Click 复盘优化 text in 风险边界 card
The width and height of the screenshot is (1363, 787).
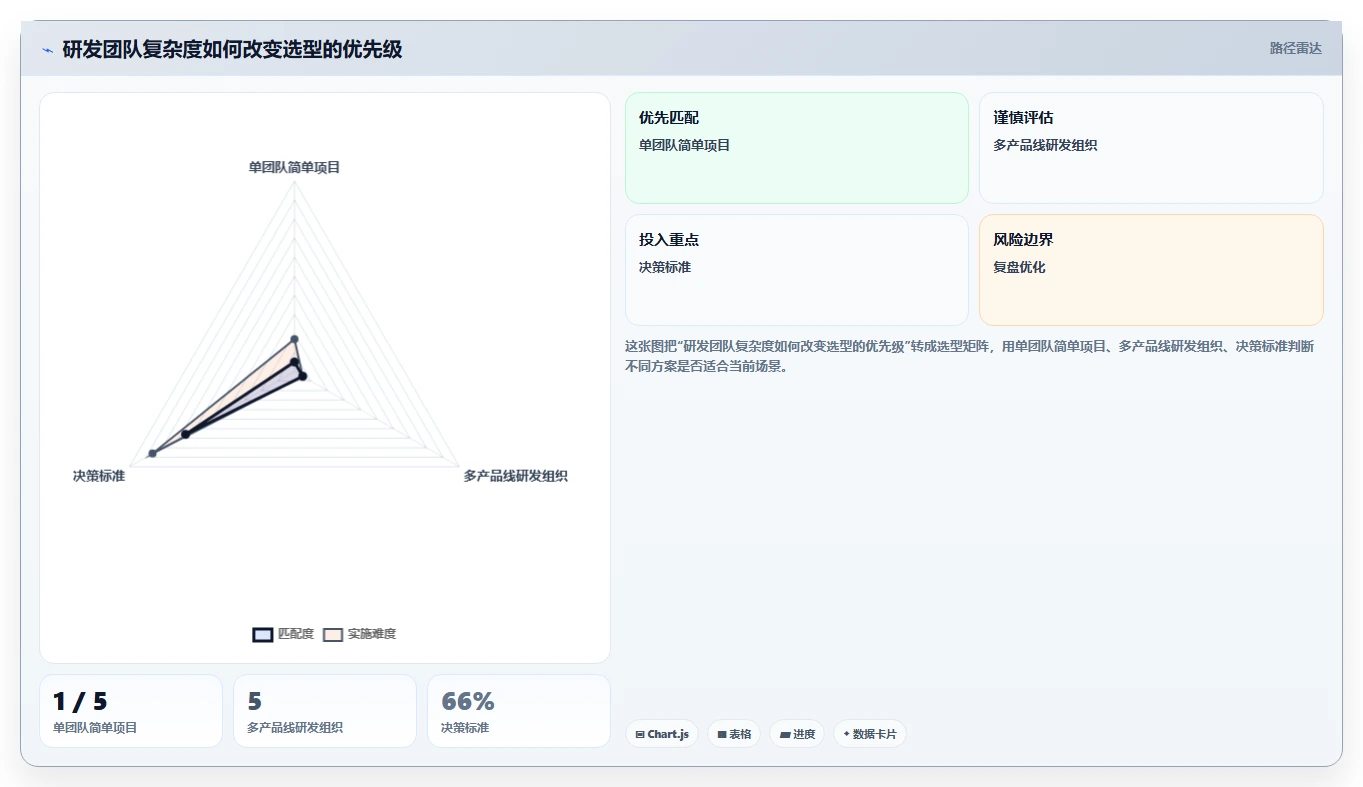click(x=1019, y=267)
